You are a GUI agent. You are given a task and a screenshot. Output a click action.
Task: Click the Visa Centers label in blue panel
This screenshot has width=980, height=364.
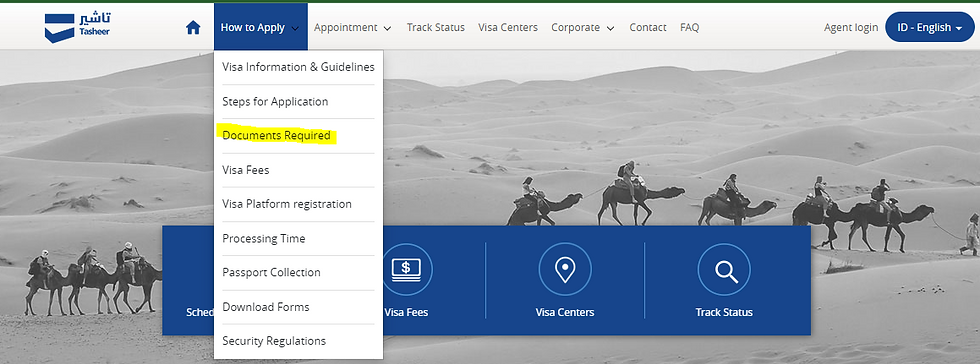(565, 312)
